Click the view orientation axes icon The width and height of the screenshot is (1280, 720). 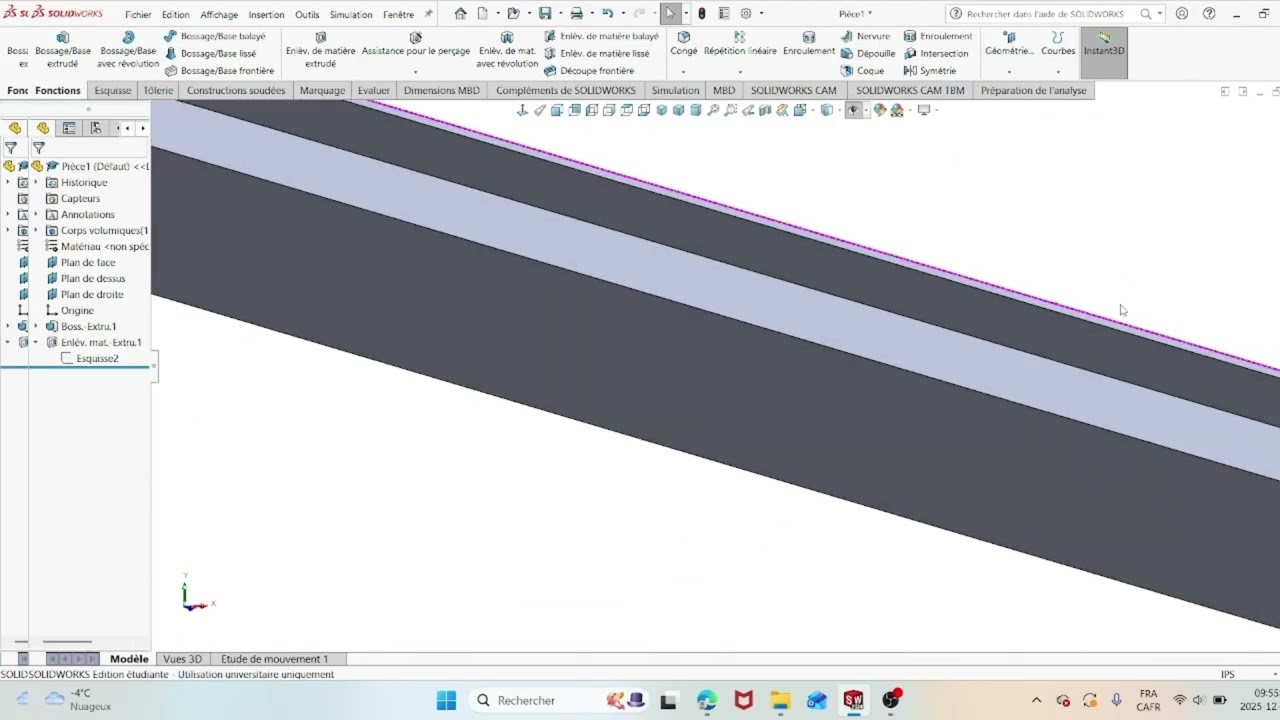coord(522,110)
